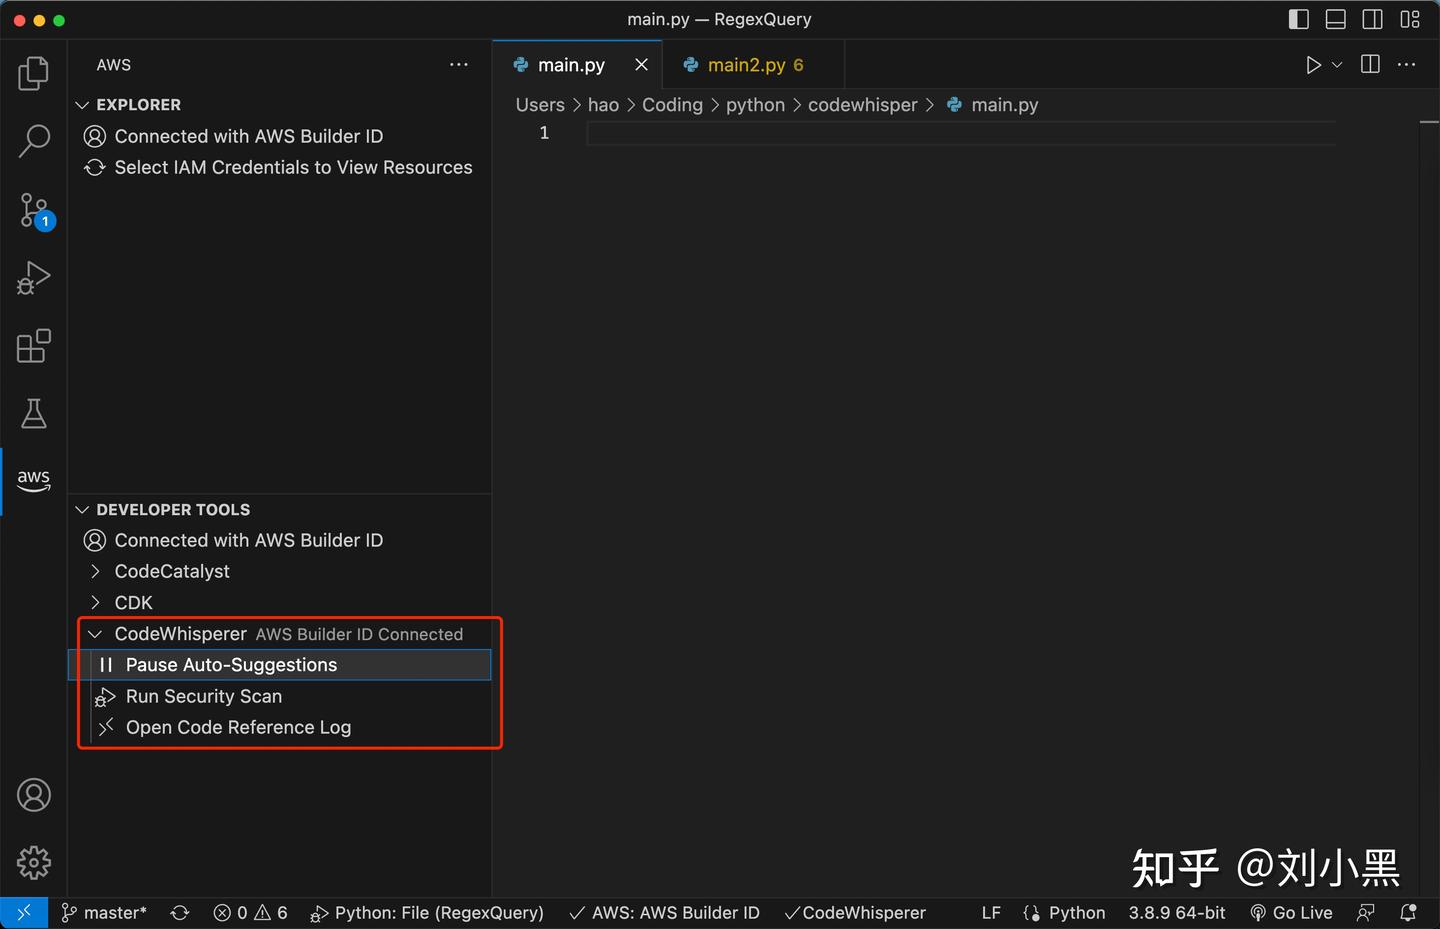The image size is (1440, 929).
Task: Start Go Live from the status bar
Action: [x=1291, y=912]
